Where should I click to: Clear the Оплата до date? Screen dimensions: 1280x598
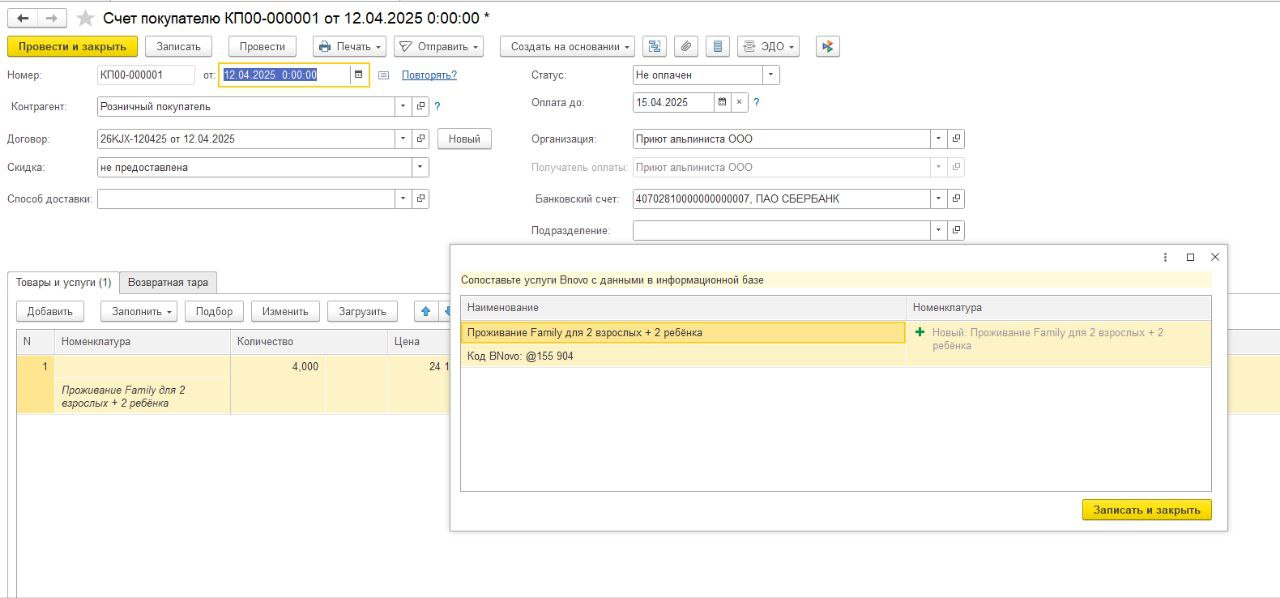pos(739,102)
